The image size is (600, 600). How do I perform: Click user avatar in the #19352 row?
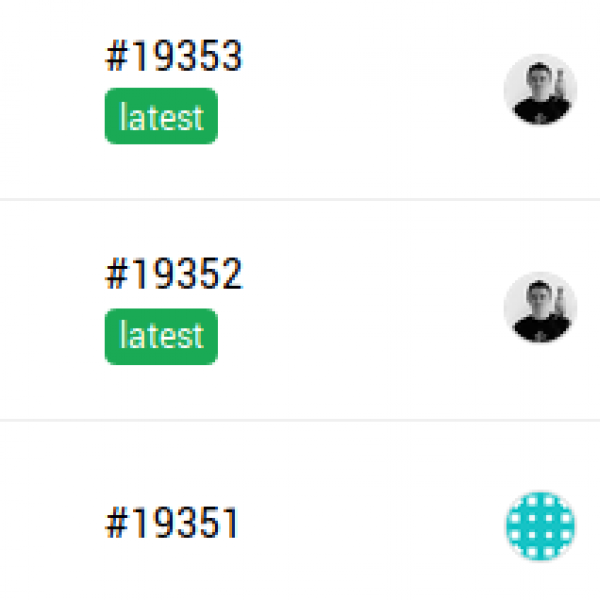click(540, 308)
